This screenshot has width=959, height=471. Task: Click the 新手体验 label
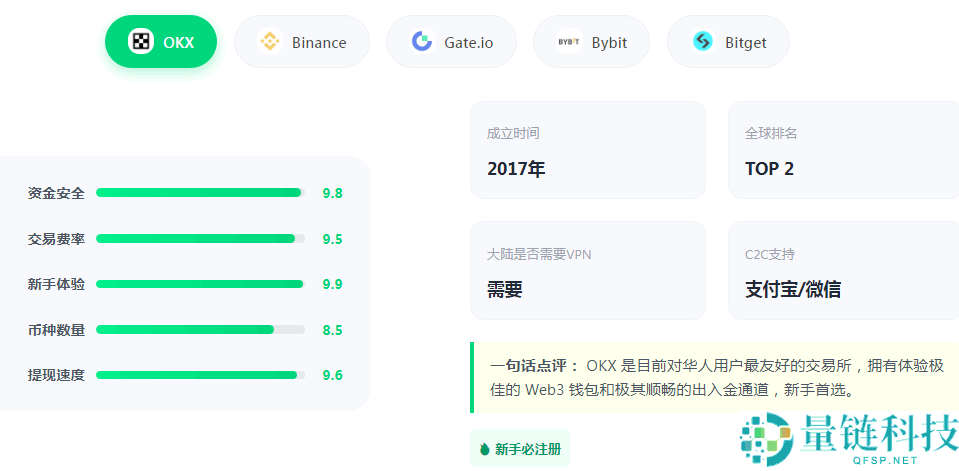[x=56, y=284]
